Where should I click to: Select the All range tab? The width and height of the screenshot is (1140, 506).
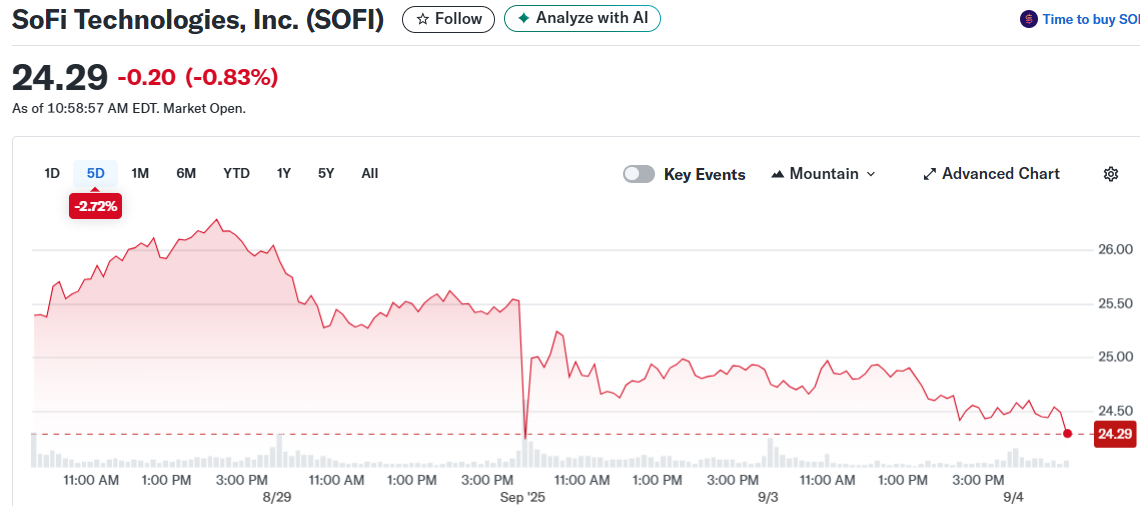click(369, 173)
